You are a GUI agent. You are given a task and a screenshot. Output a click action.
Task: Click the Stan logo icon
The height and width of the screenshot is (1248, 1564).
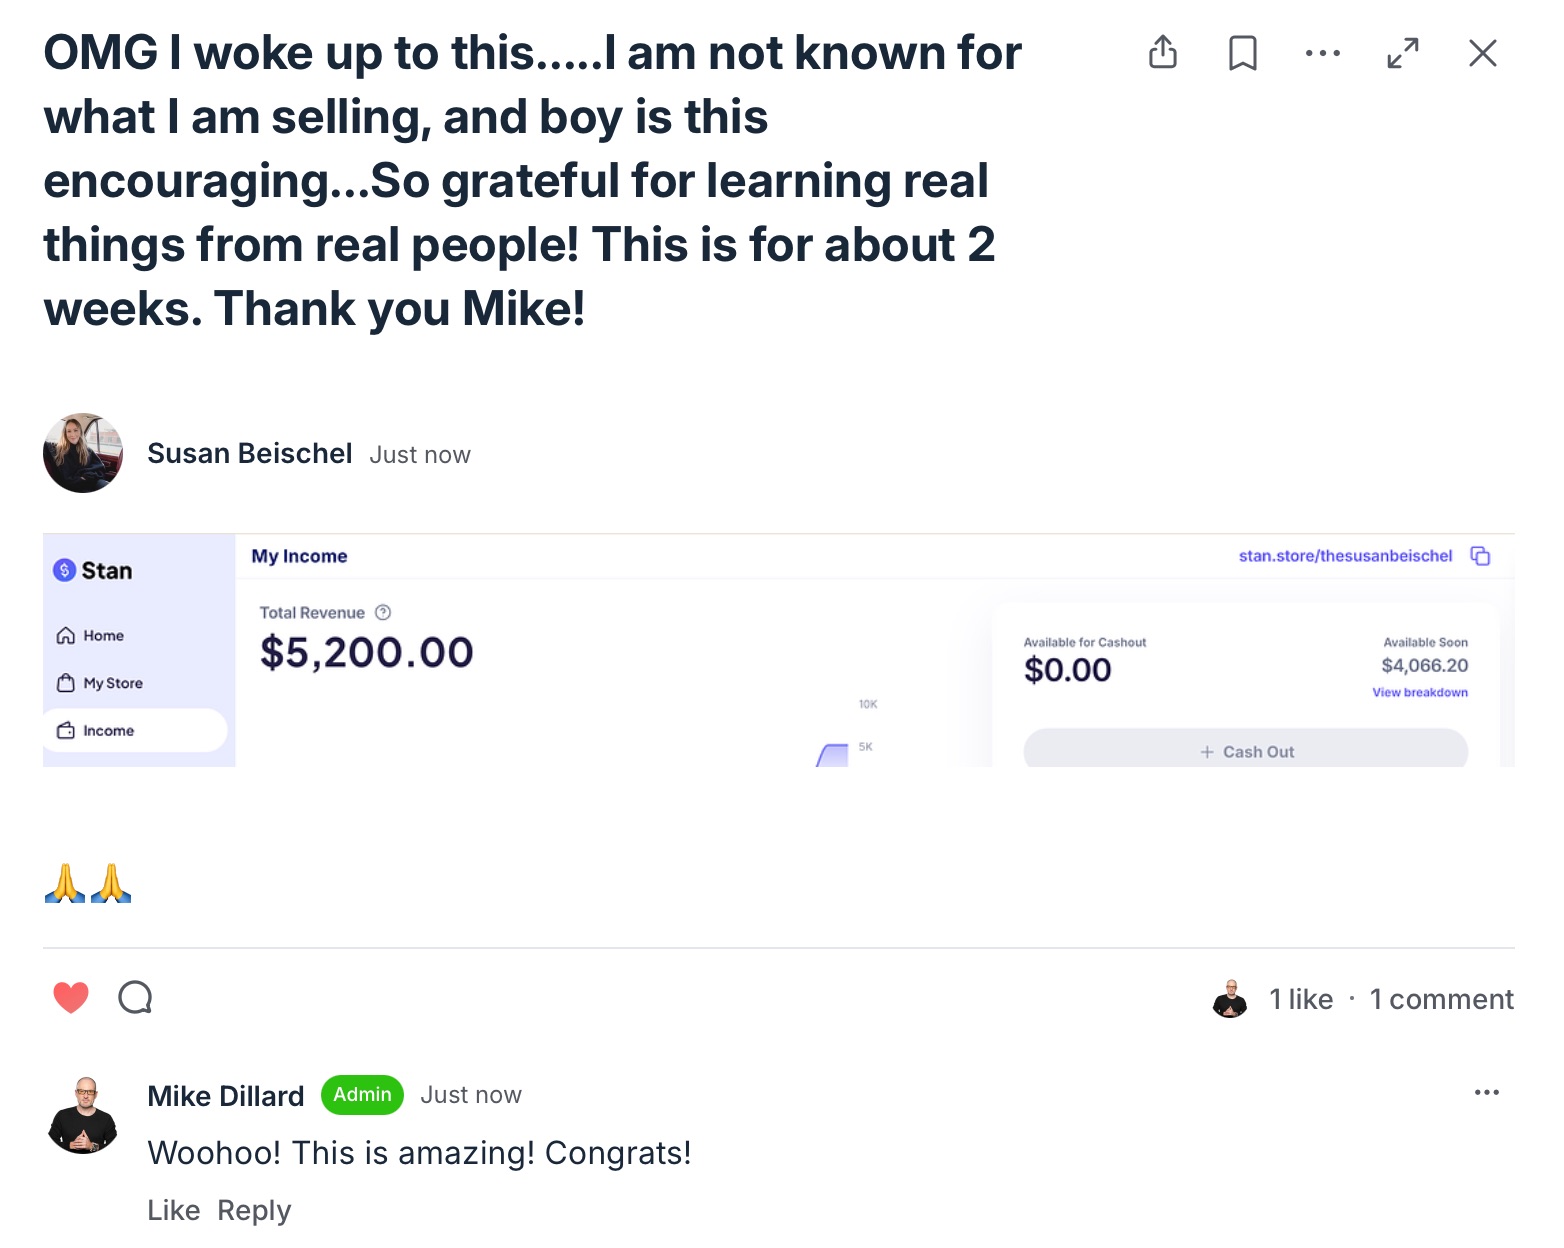[x=65, y=570]
